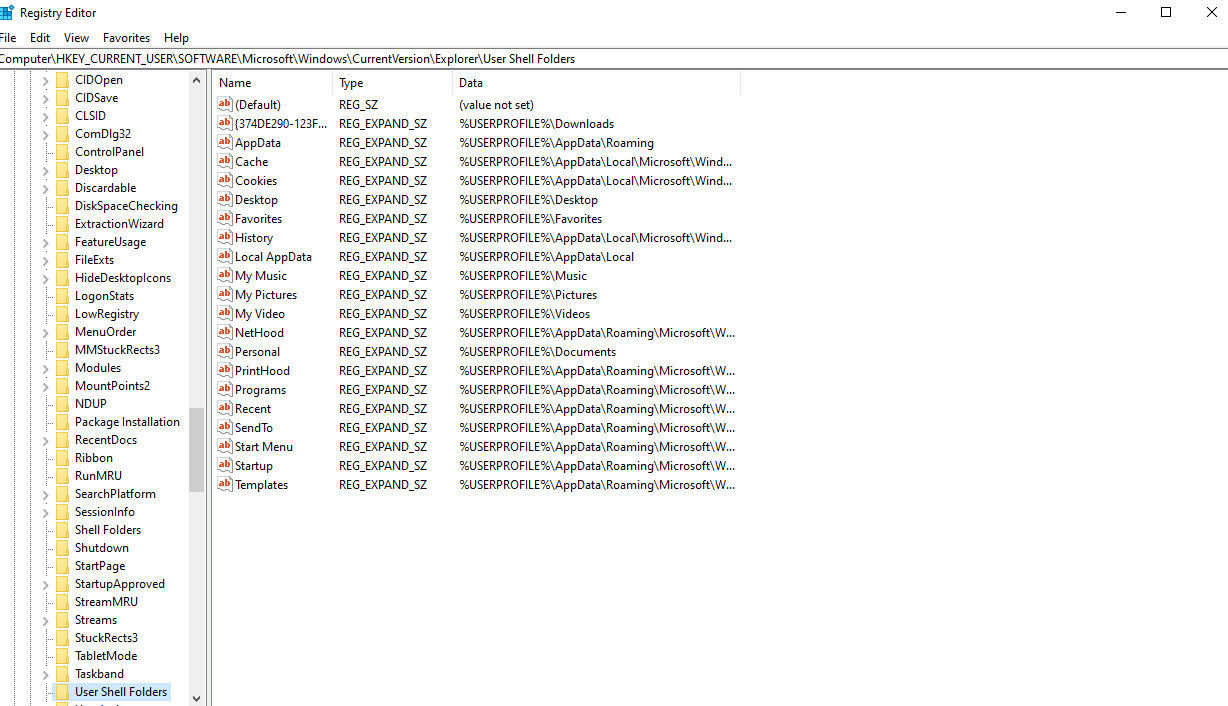Expand the FeatureUsage key
1228x706 pixels.
pyautogui.click(x=45, y=242)
